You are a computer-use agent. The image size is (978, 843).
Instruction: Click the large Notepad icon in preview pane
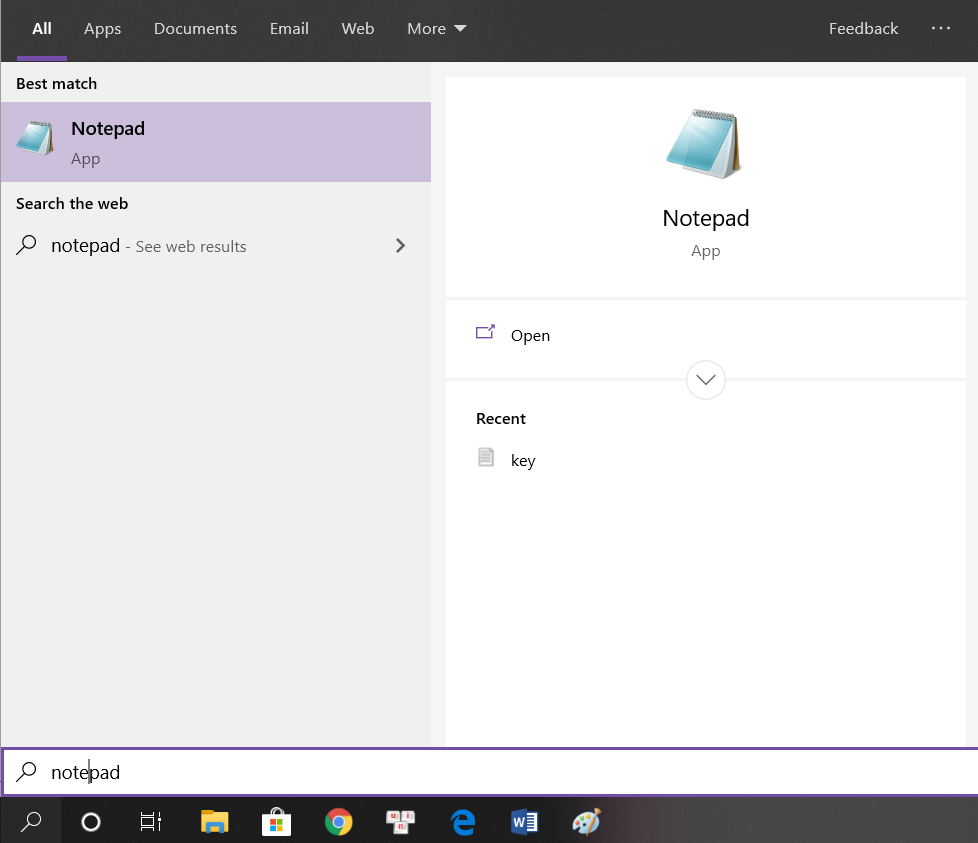point(704,144)
